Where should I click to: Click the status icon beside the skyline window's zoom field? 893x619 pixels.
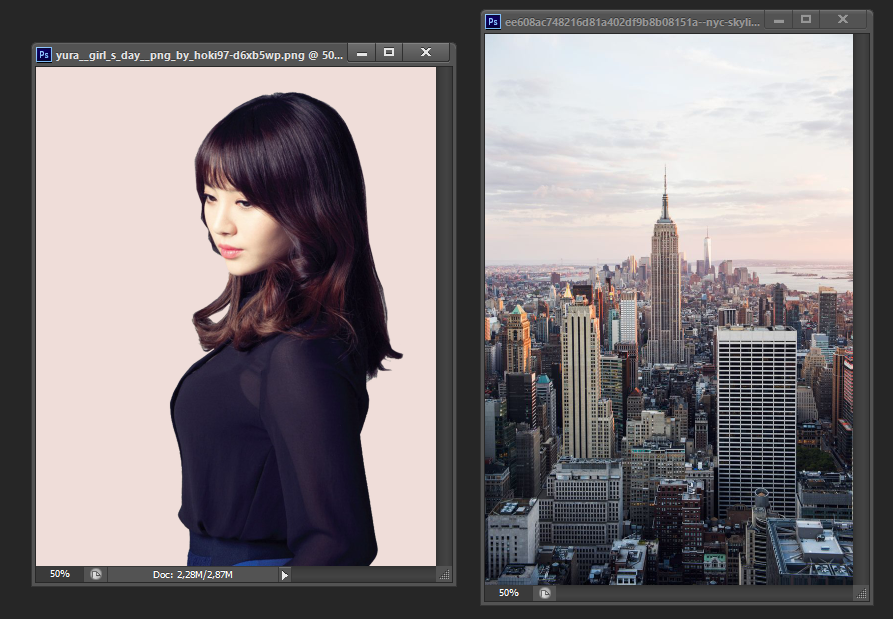pyautogui.click(x=545, y=593)
